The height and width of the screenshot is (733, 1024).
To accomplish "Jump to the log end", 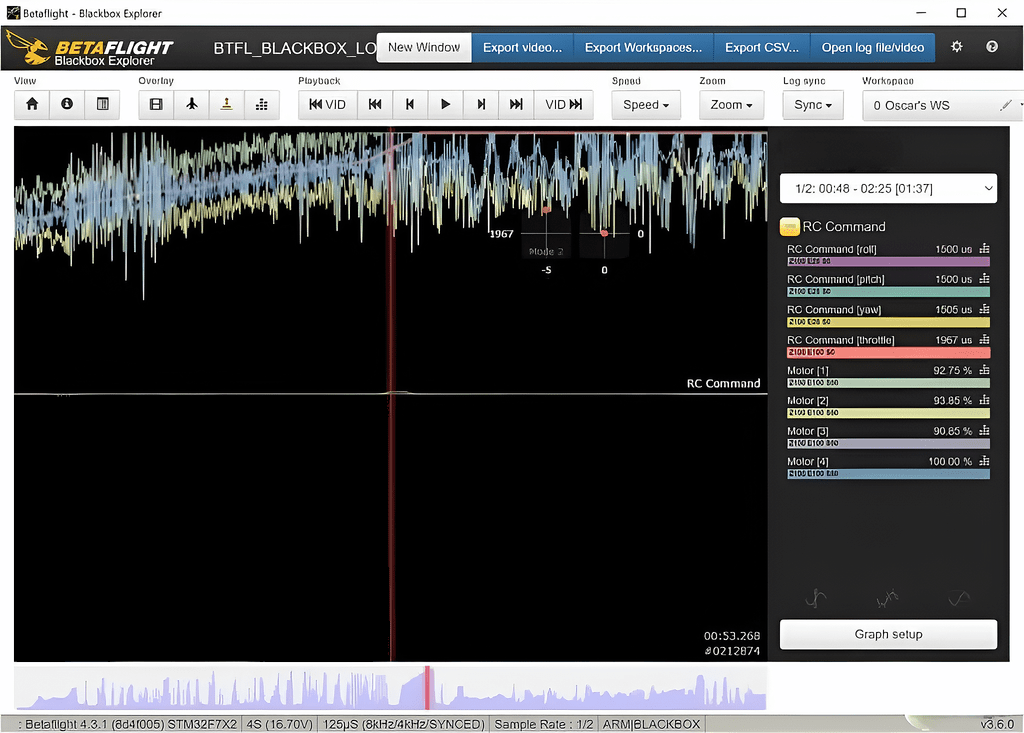I will [x=516, y=105].
